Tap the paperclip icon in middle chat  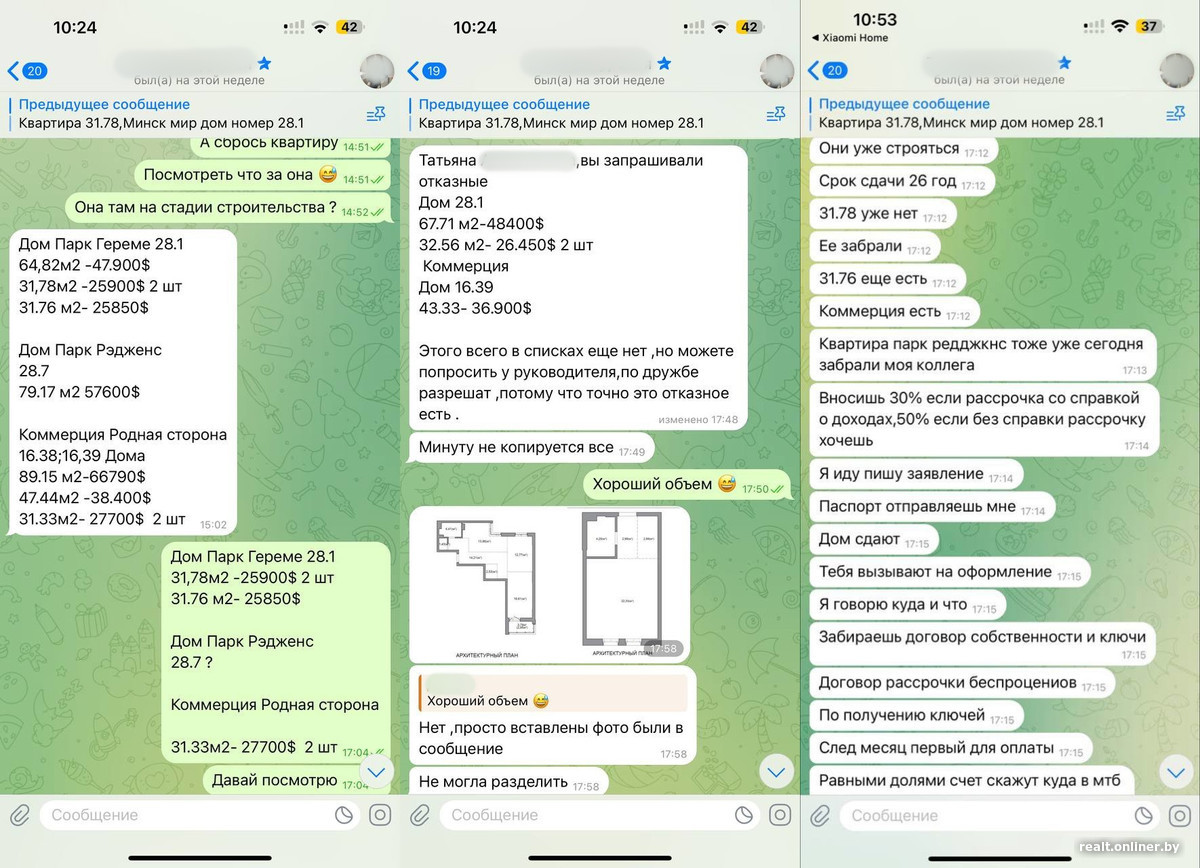click(420, 815)
